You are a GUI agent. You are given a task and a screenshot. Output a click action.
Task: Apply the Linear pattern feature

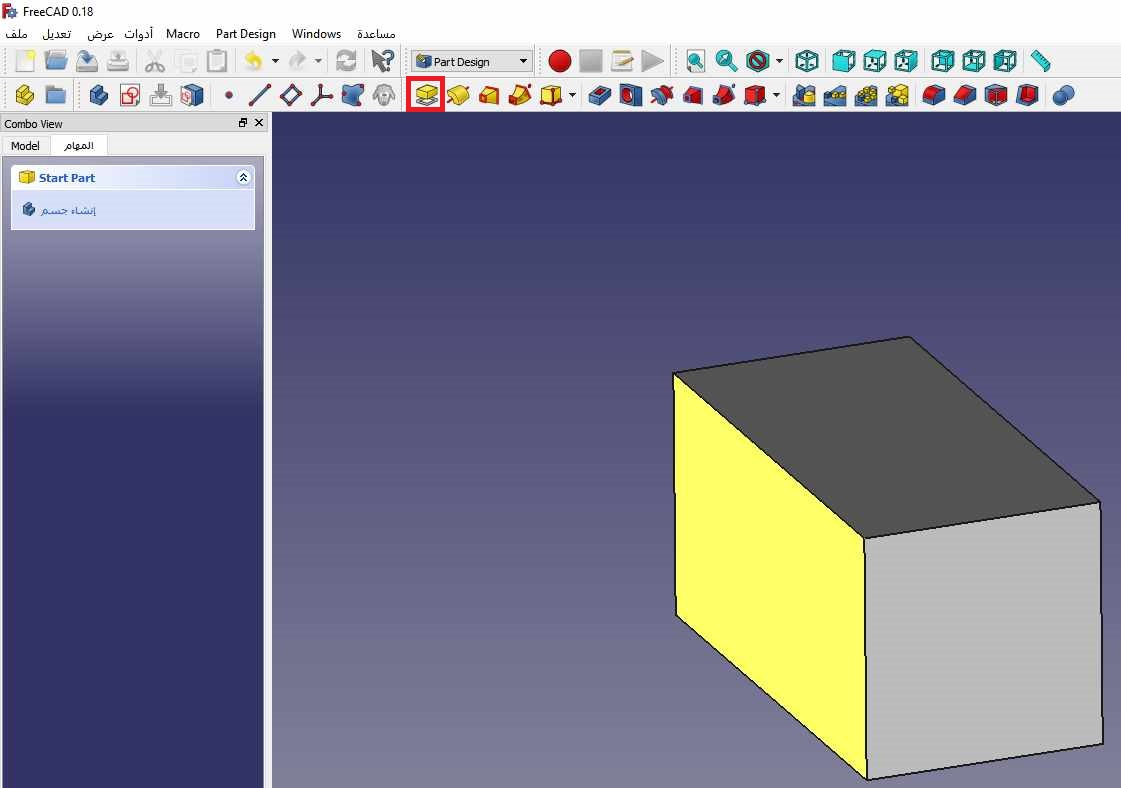[835, 94]
